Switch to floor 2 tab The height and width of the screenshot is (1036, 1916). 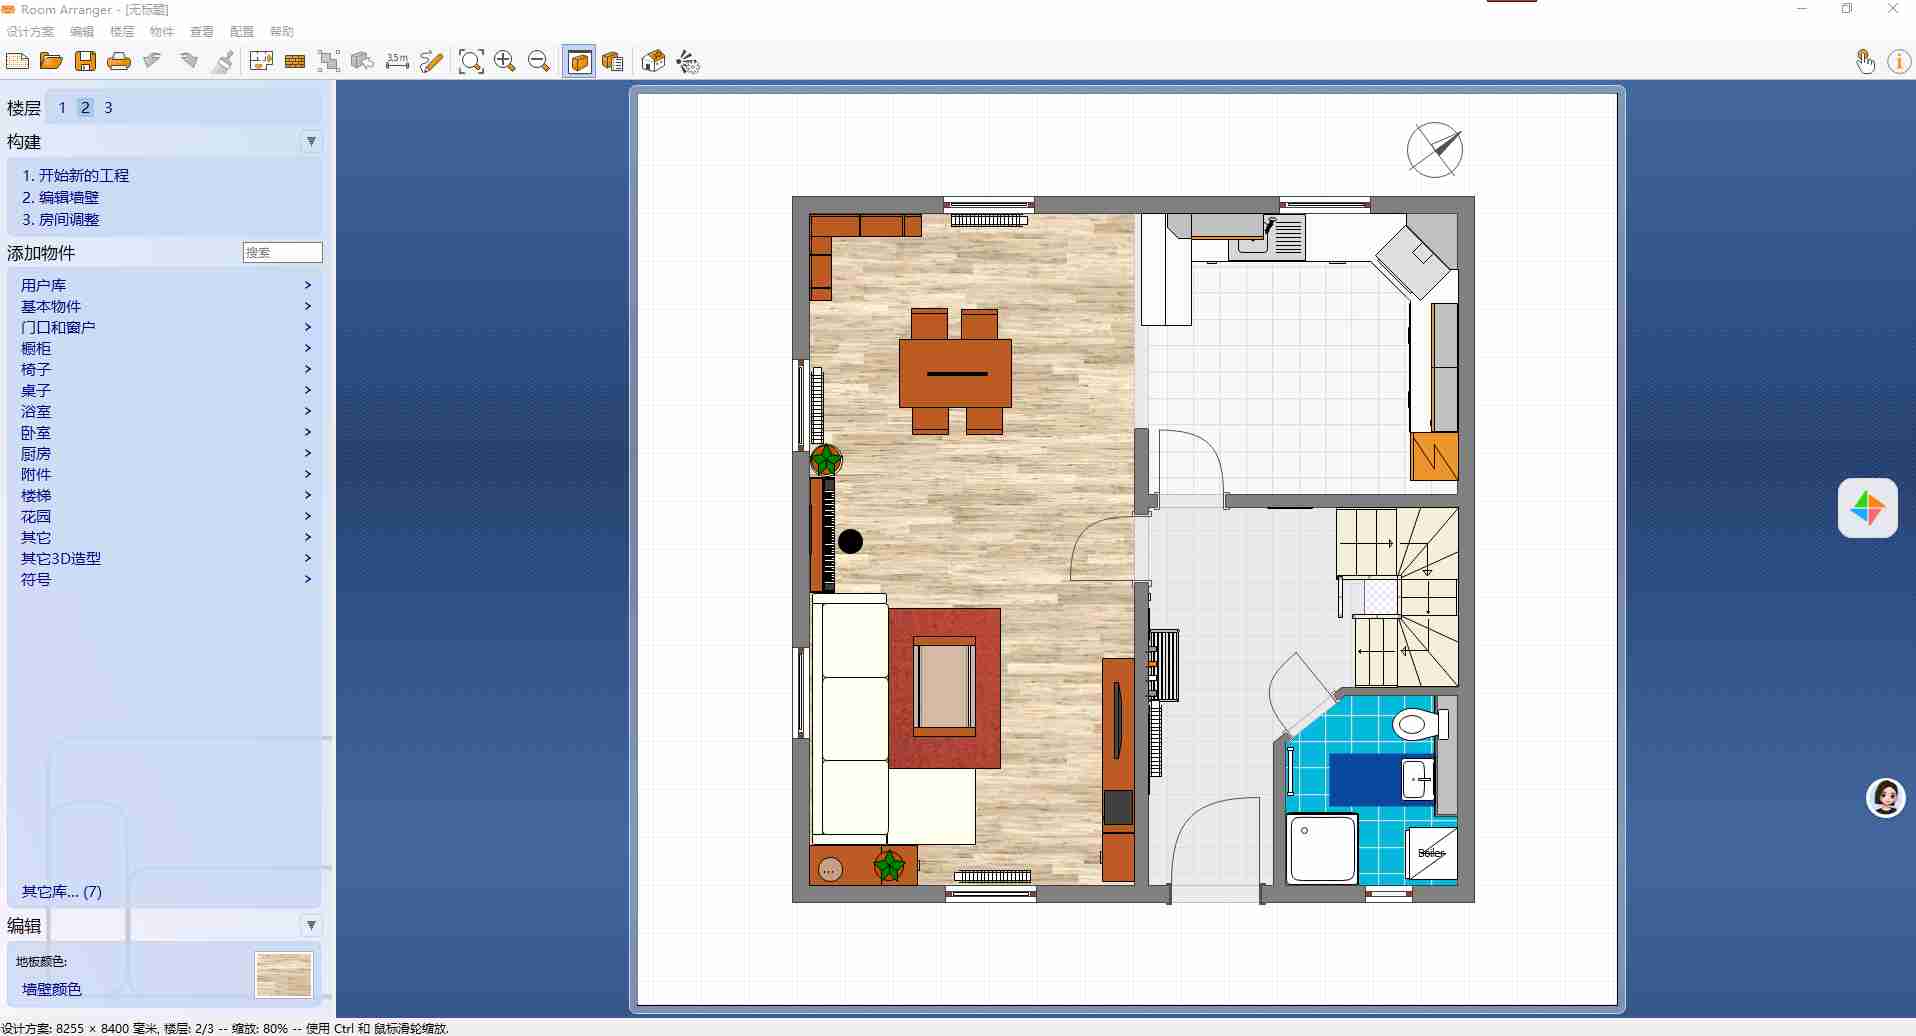pyautogui.click(x=86, y=108)
